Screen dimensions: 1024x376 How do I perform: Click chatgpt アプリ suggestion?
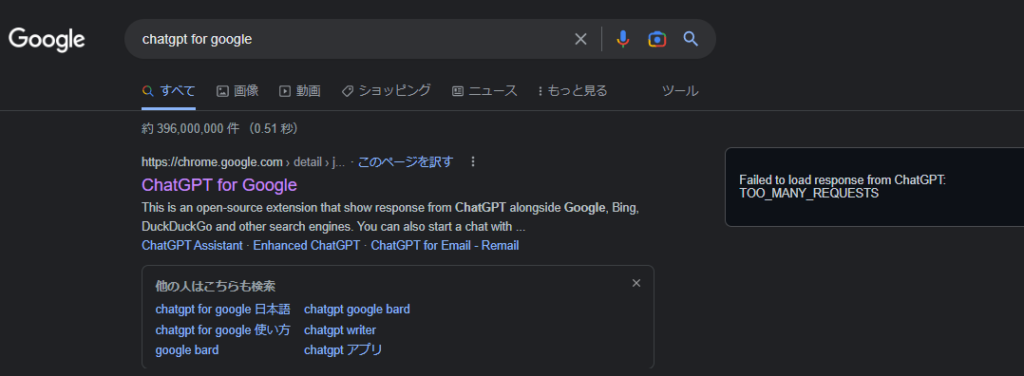click(x=343, y=350)
